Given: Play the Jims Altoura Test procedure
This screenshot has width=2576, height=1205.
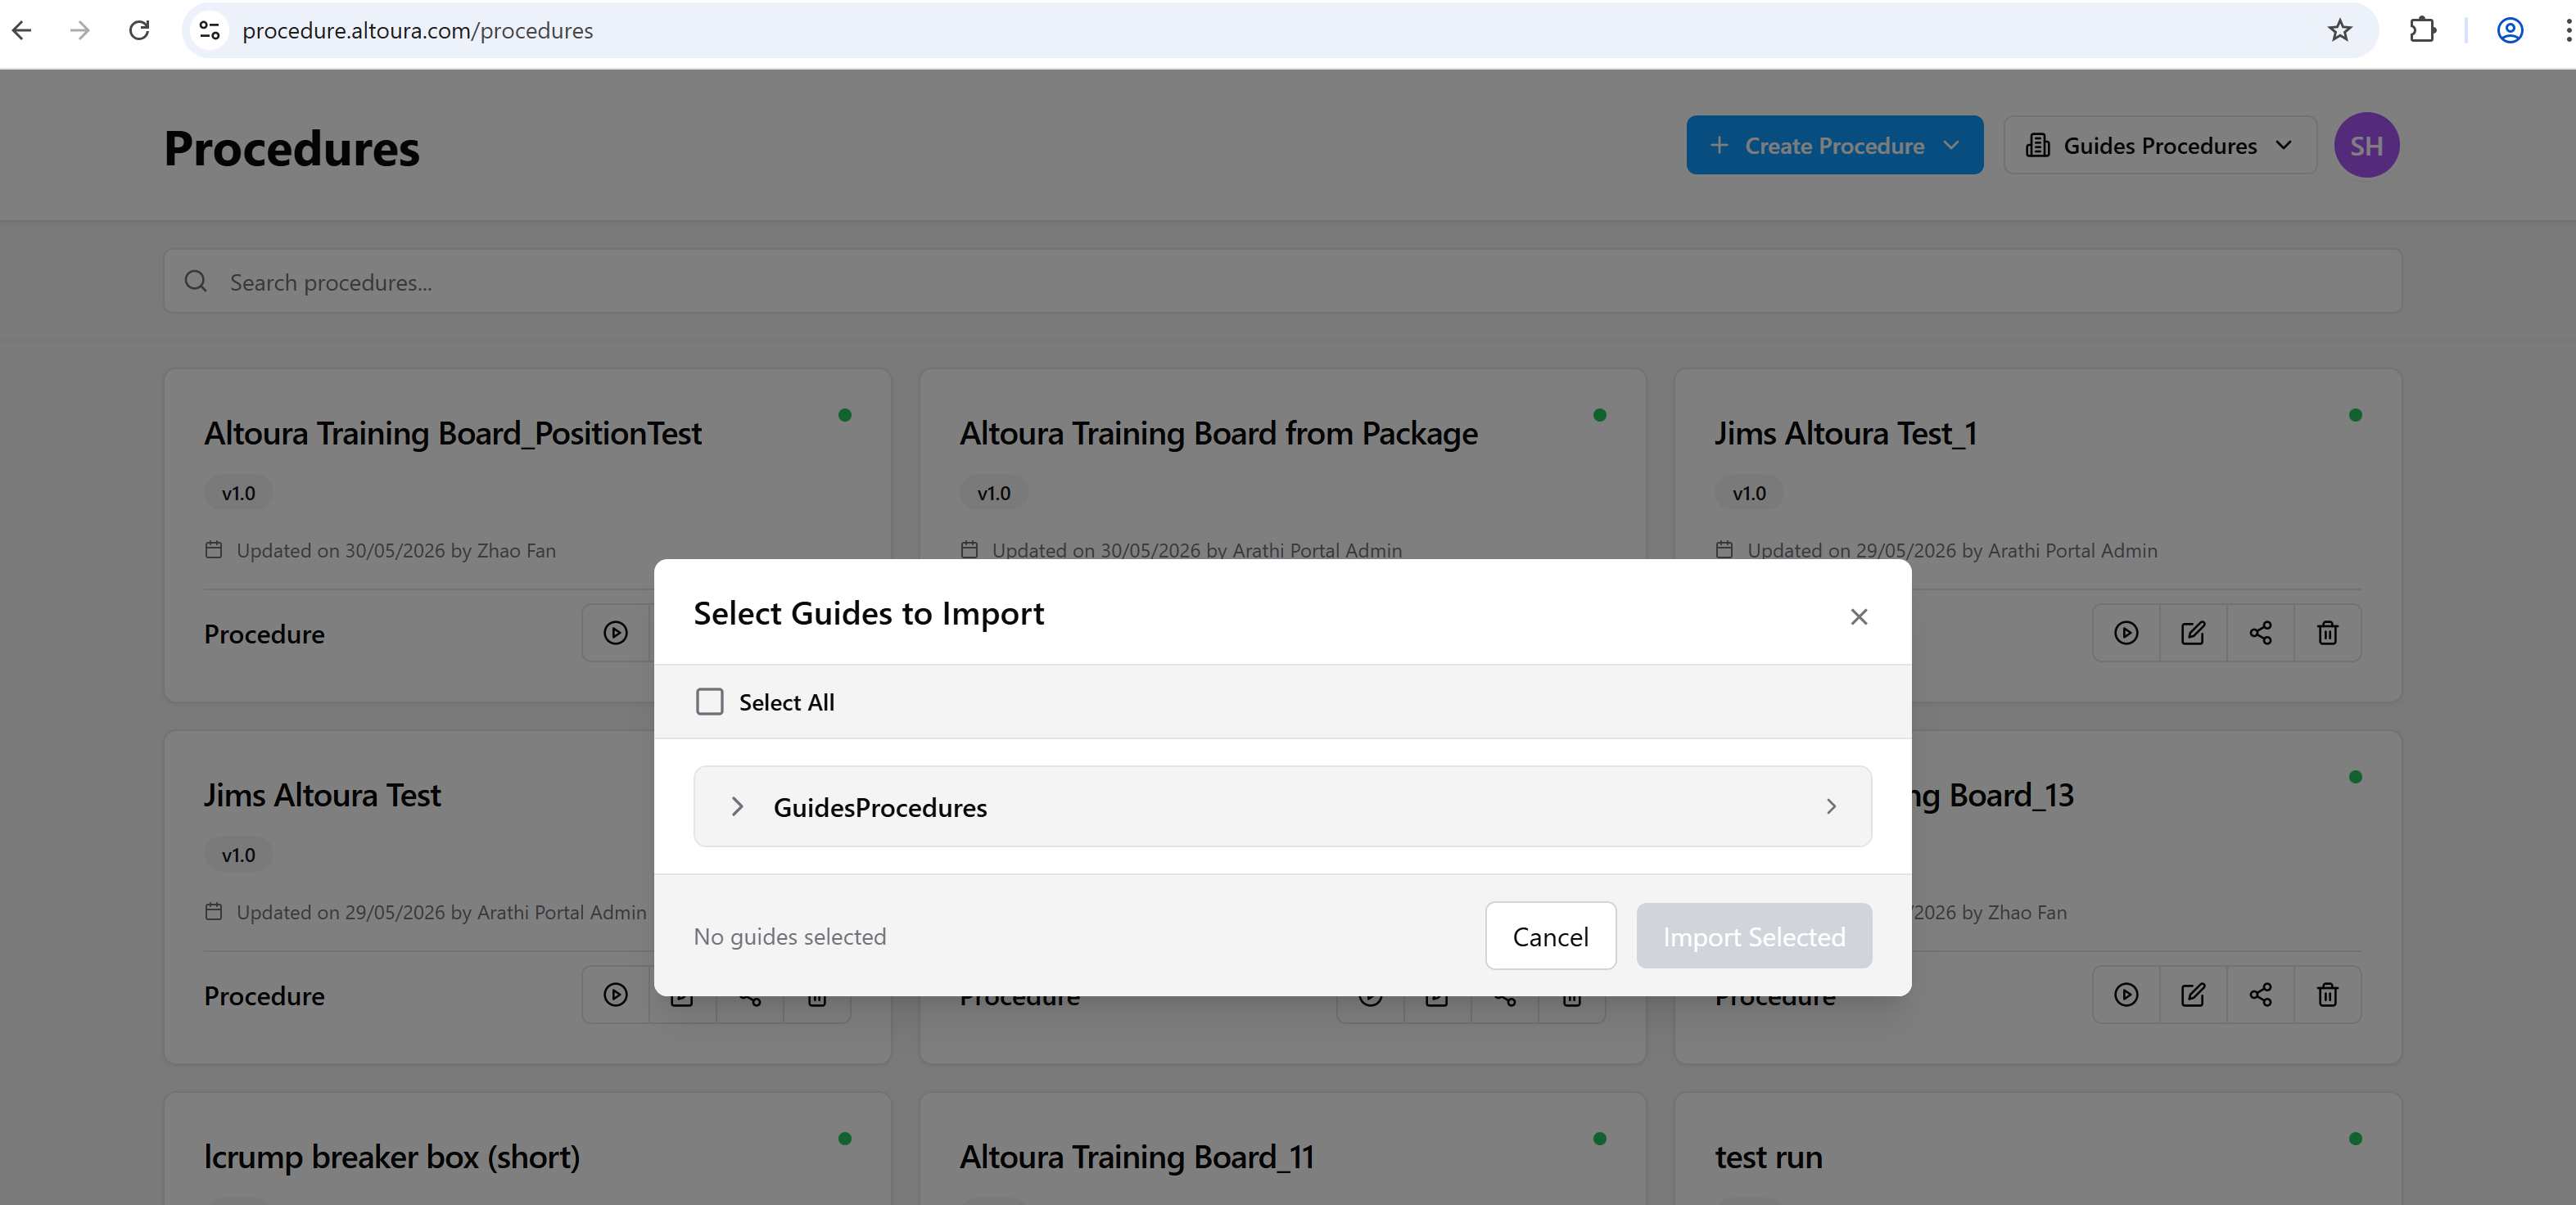Looking at the screenshot, I should 615,995.
